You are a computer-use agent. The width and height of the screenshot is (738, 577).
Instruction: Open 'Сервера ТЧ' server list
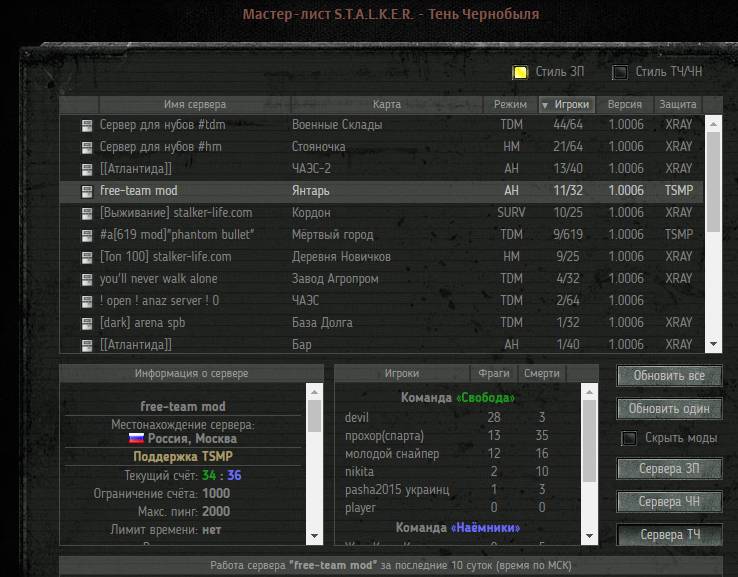pyautogui.click(x=669, y=535)
